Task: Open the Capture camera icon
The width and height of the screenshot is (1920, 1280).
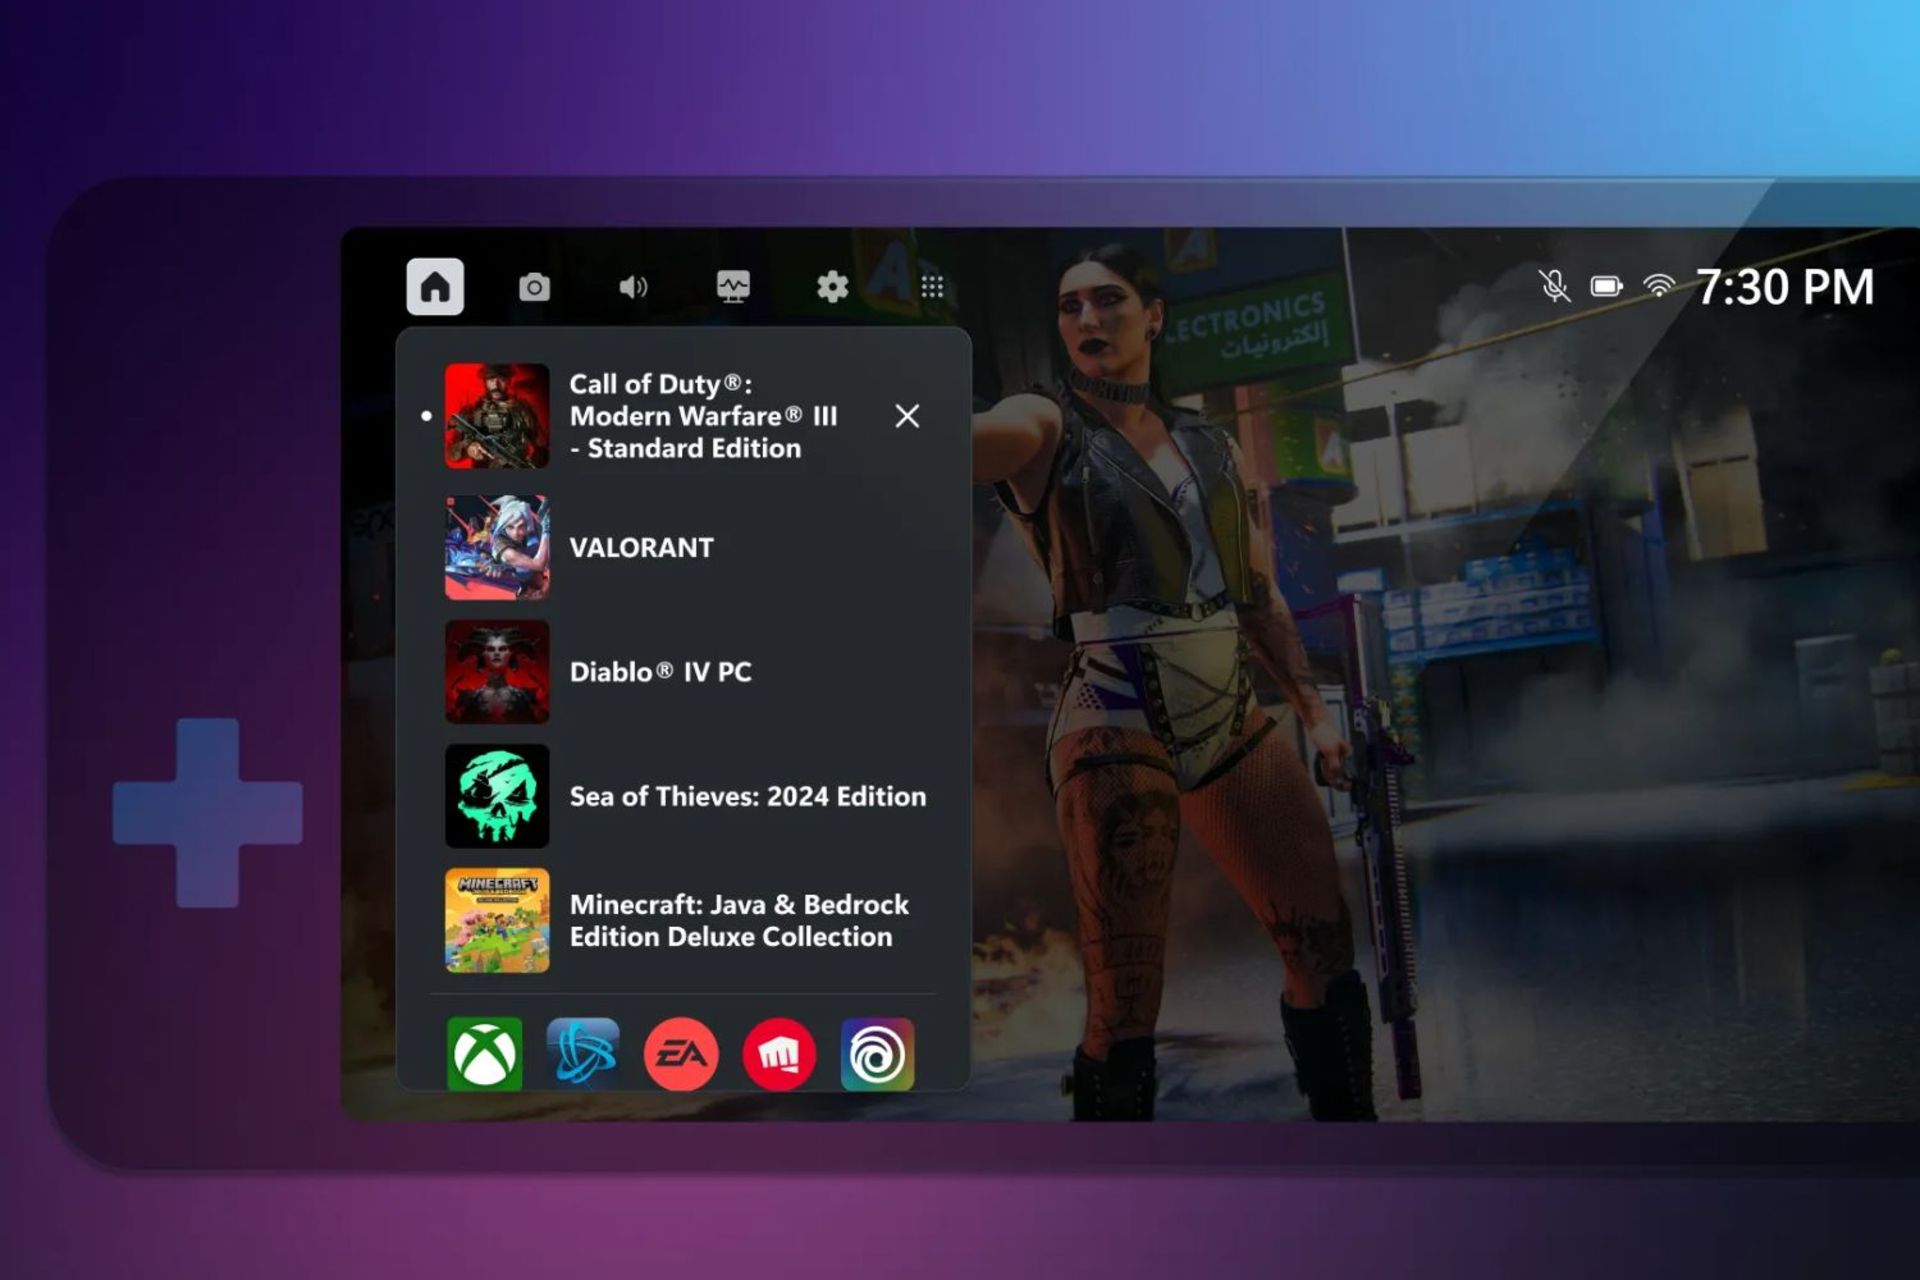Action: pyautogui.click(x=534, y=287)
